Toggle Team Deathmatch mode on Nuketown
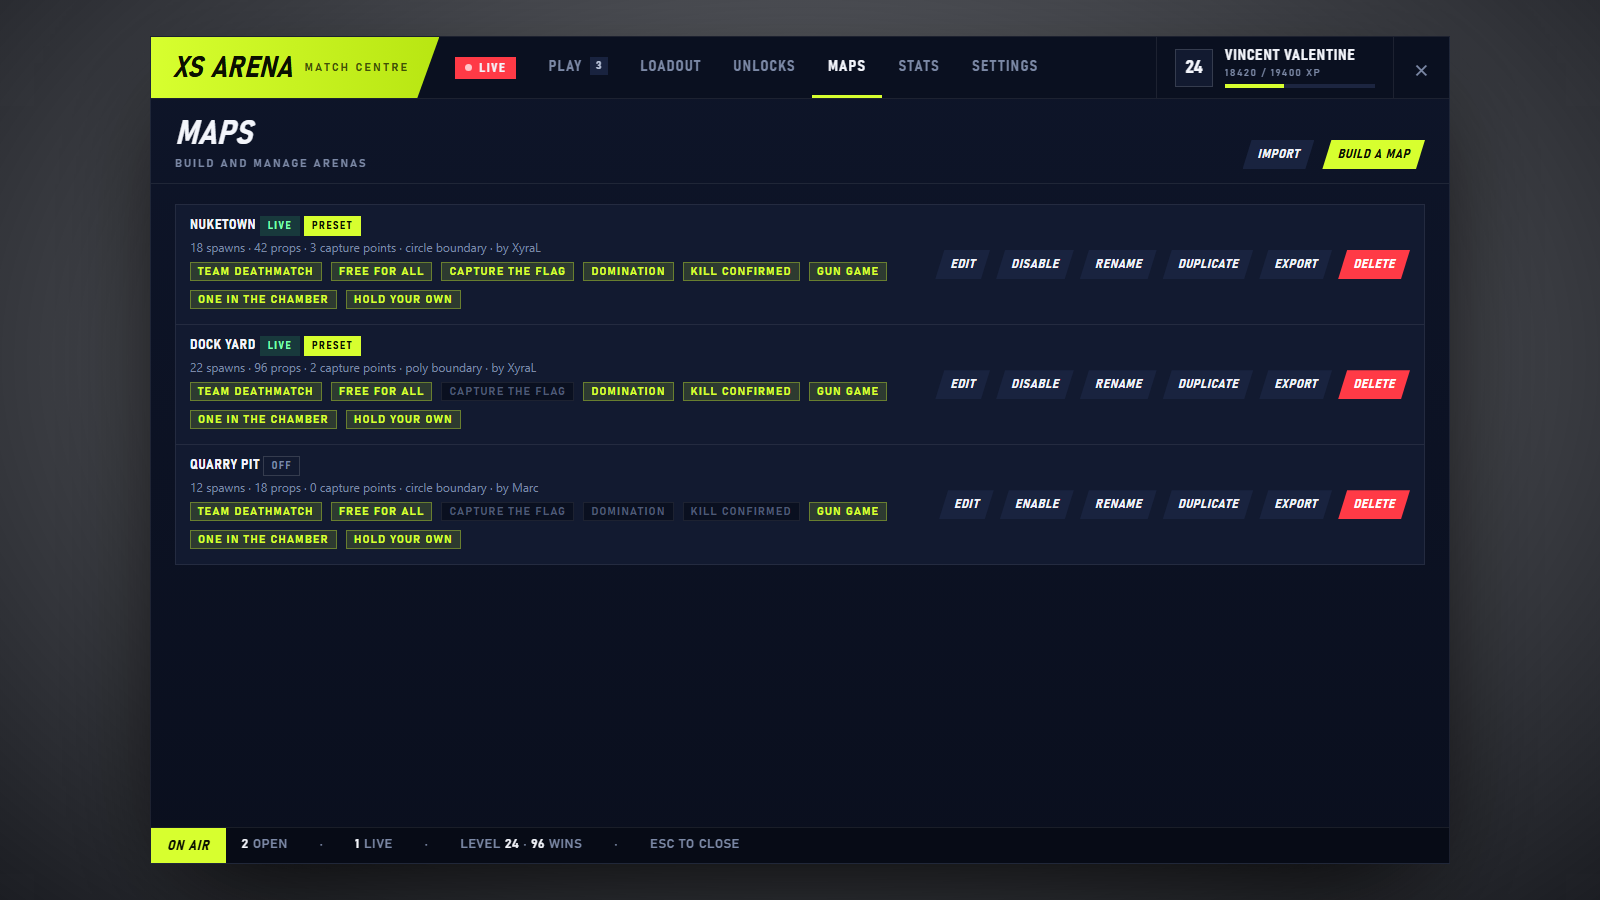The image size is (1600, 900). [256, 271]
